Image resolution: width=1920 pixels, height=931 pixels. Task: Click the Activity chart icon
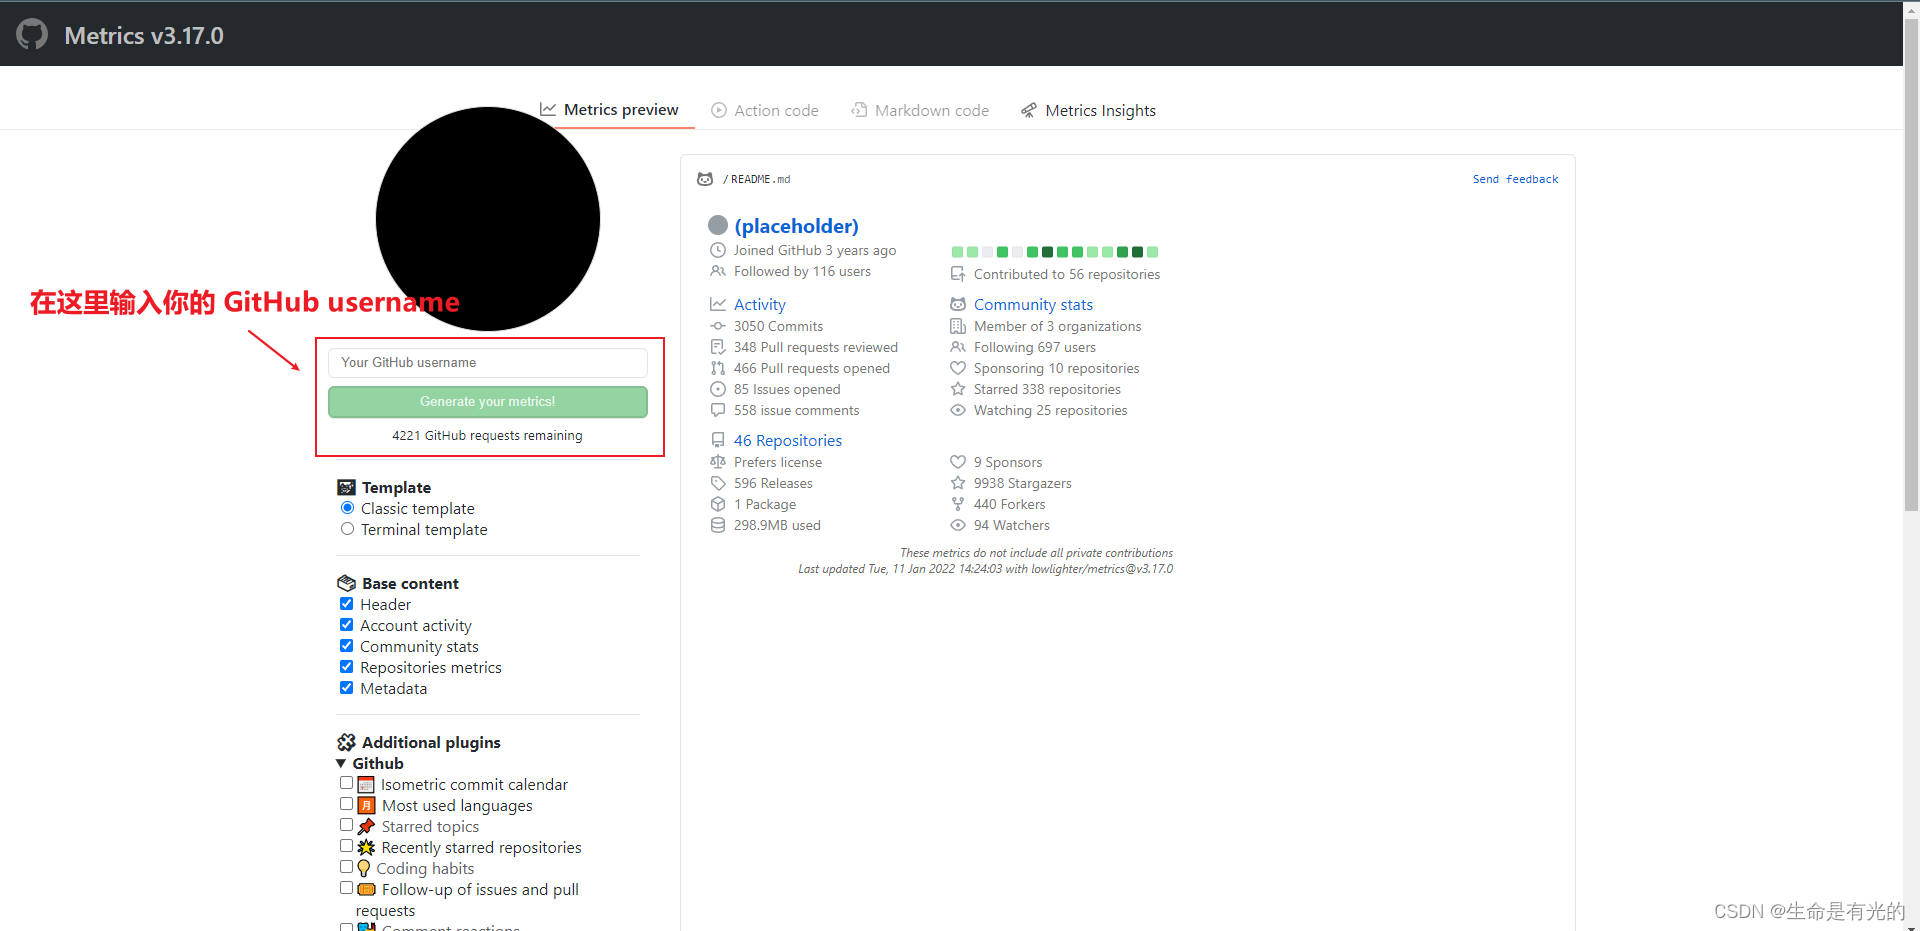tap(718, 304)
